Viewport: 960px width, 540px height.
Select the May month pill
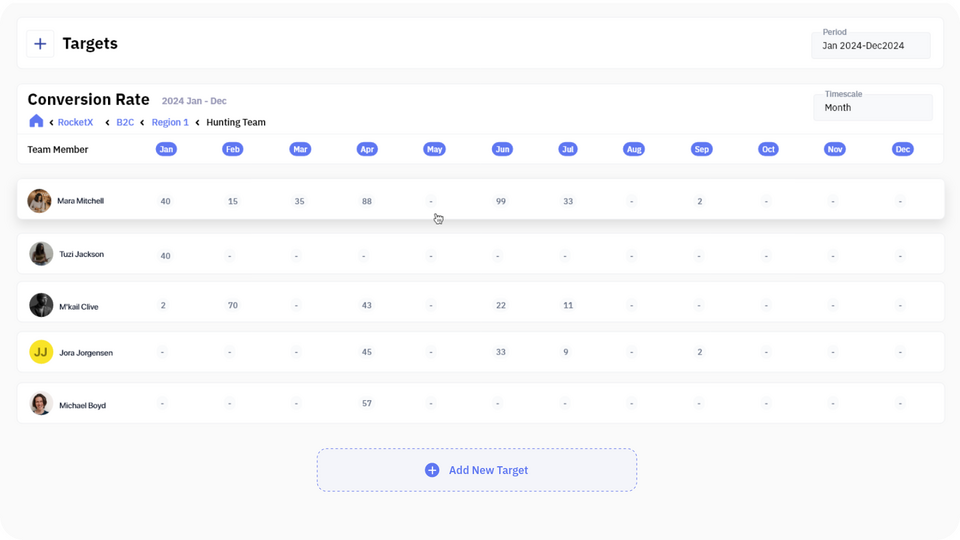(434, 149)
